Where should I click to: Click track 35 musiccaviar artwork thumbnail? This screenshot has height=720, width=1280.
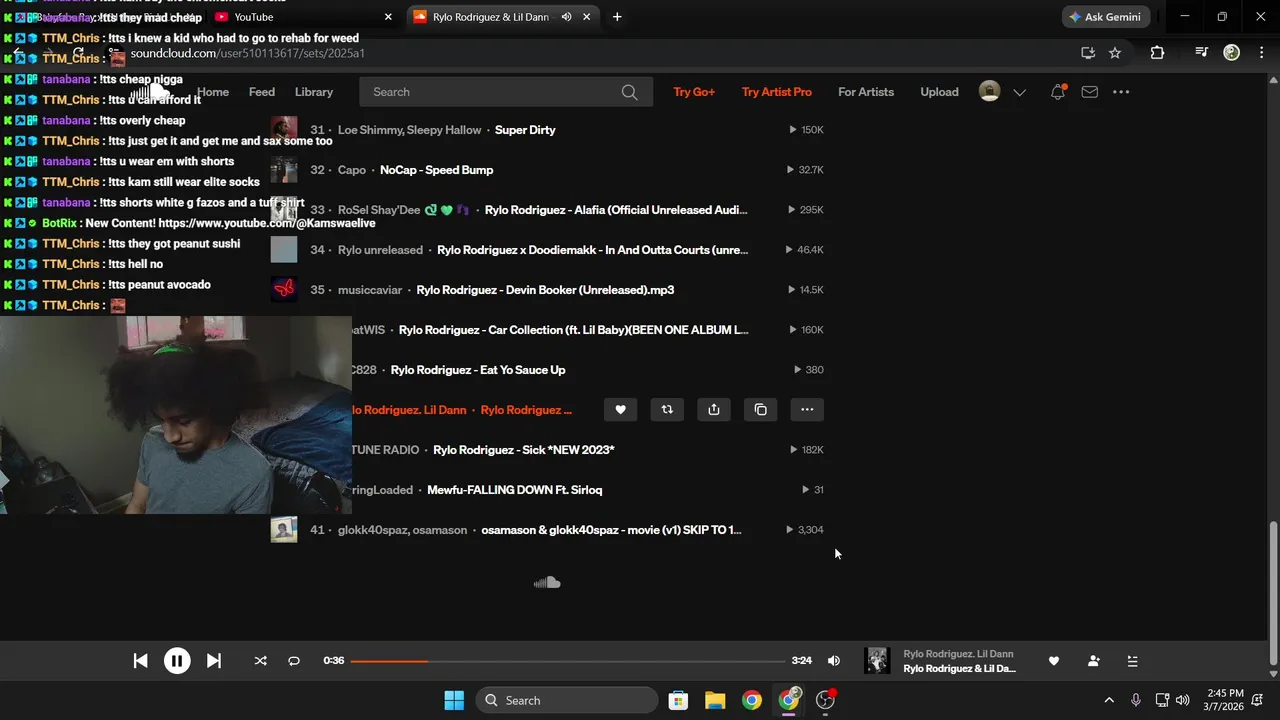[x=284, y=290]
